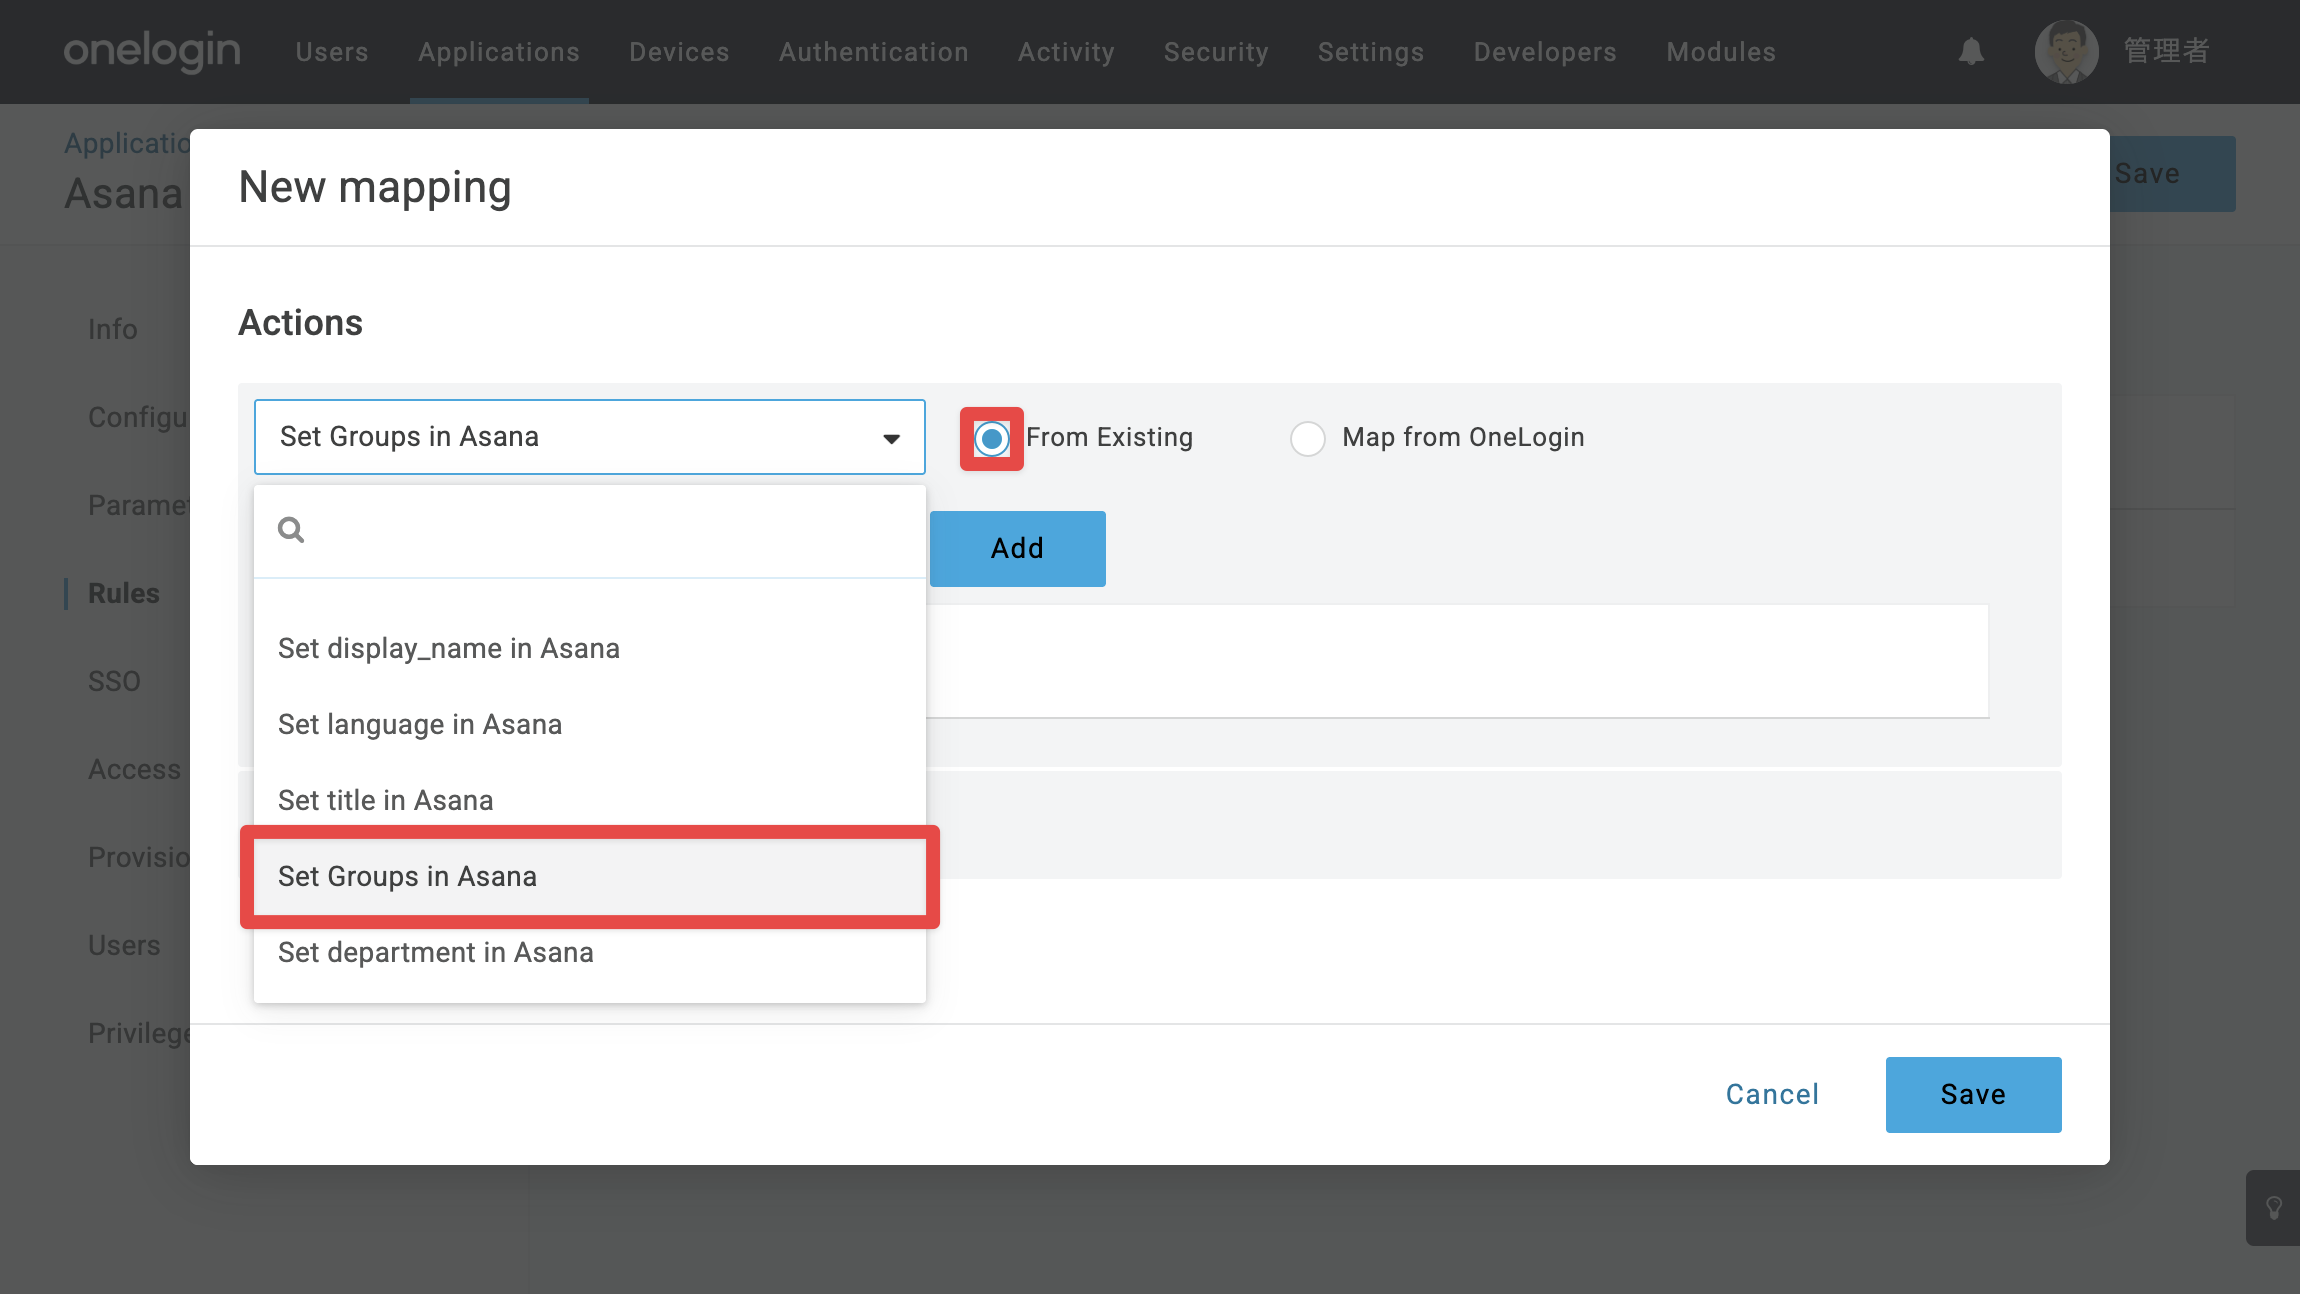Switch to the Rules sidebar tab
This screenshot has width=2300, height=1294.
coord(124,593)
